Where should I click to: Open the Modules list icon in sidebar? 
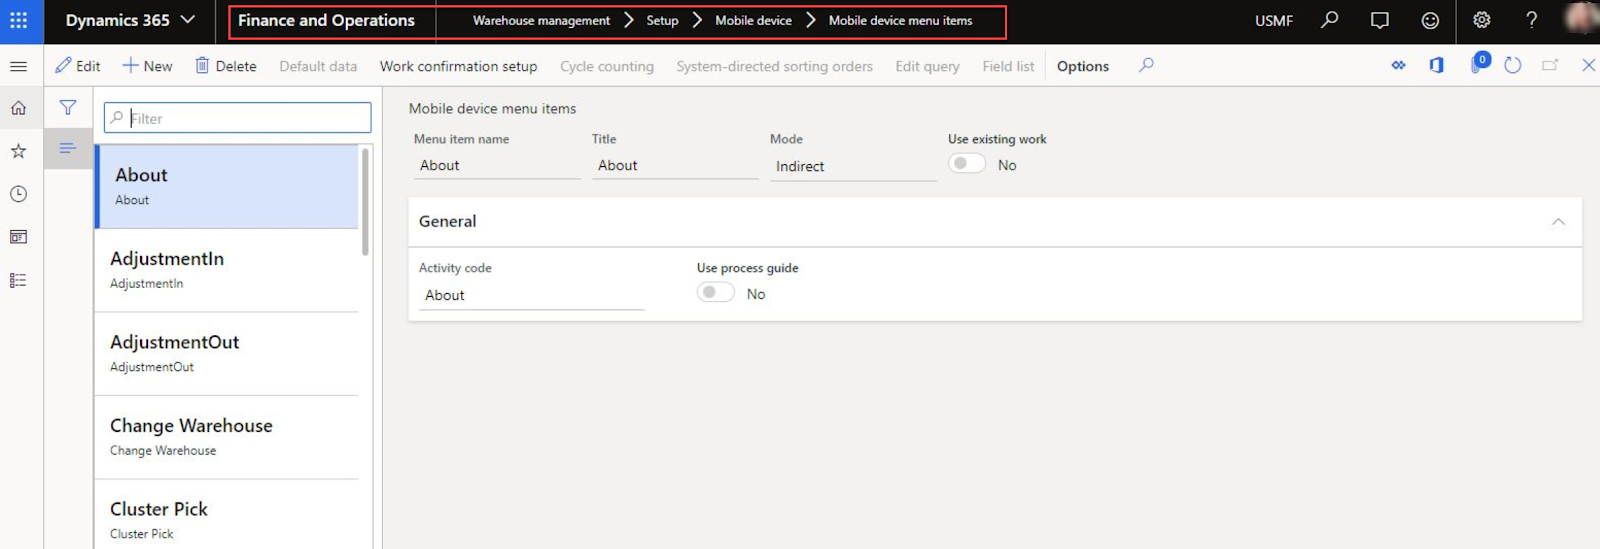[18, 280]
